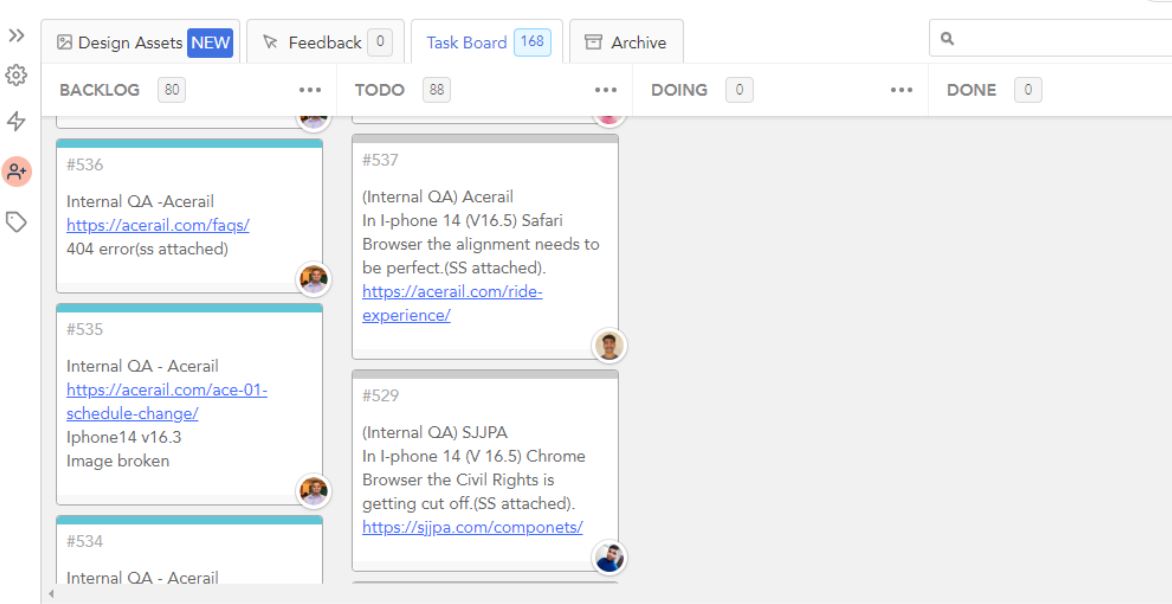Screen dimensions: 1172x604
Task: Open the BACKLOG column options menu
Action: click(x=310, y=91)
